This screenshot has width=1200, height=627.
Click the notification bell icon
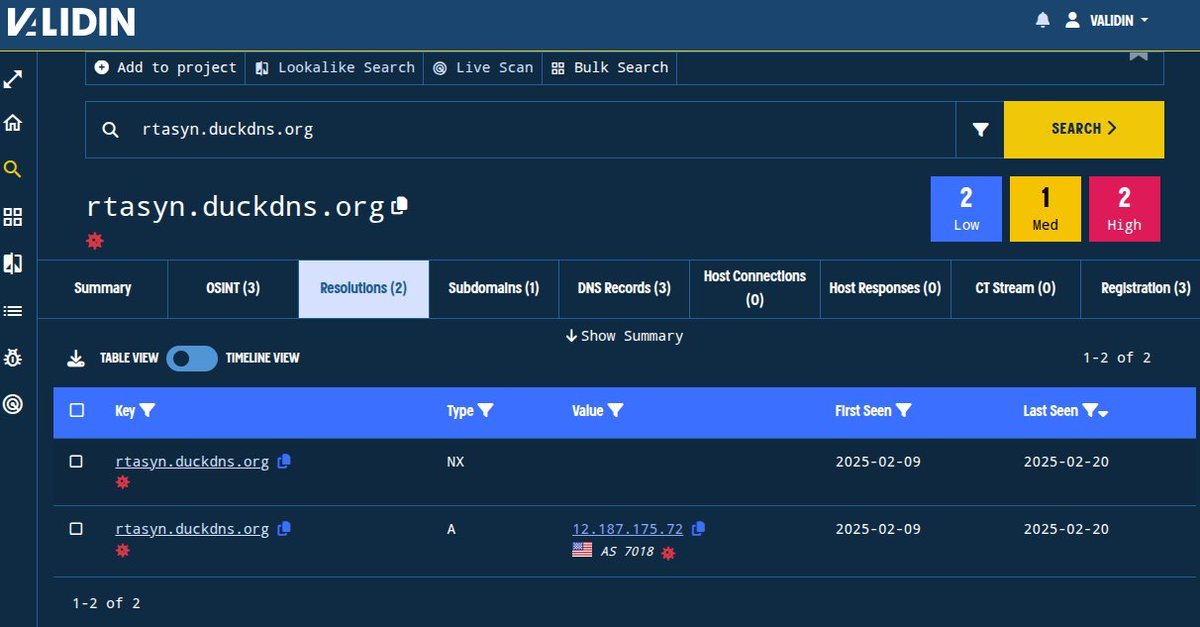tap(1043, 20)
